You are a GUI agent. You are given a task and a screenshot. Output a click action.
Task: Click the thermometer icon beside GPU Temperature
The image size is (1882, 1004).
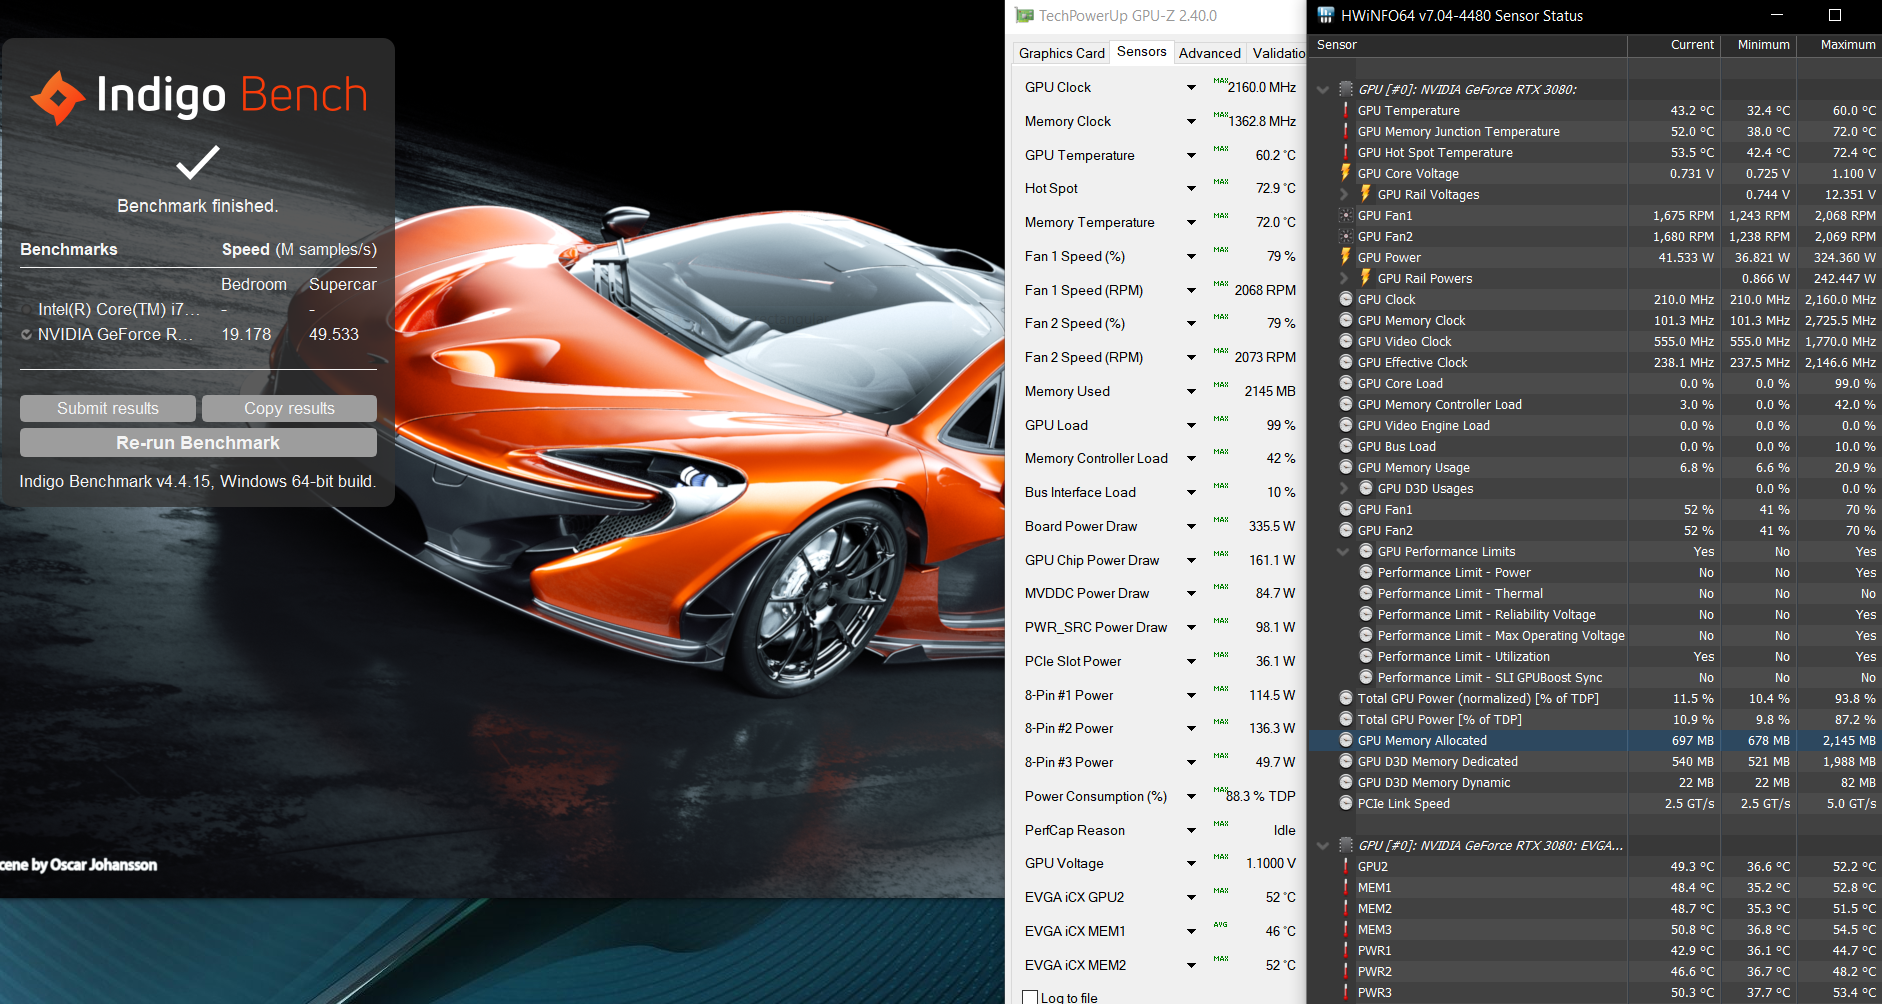pos(1346,111)
